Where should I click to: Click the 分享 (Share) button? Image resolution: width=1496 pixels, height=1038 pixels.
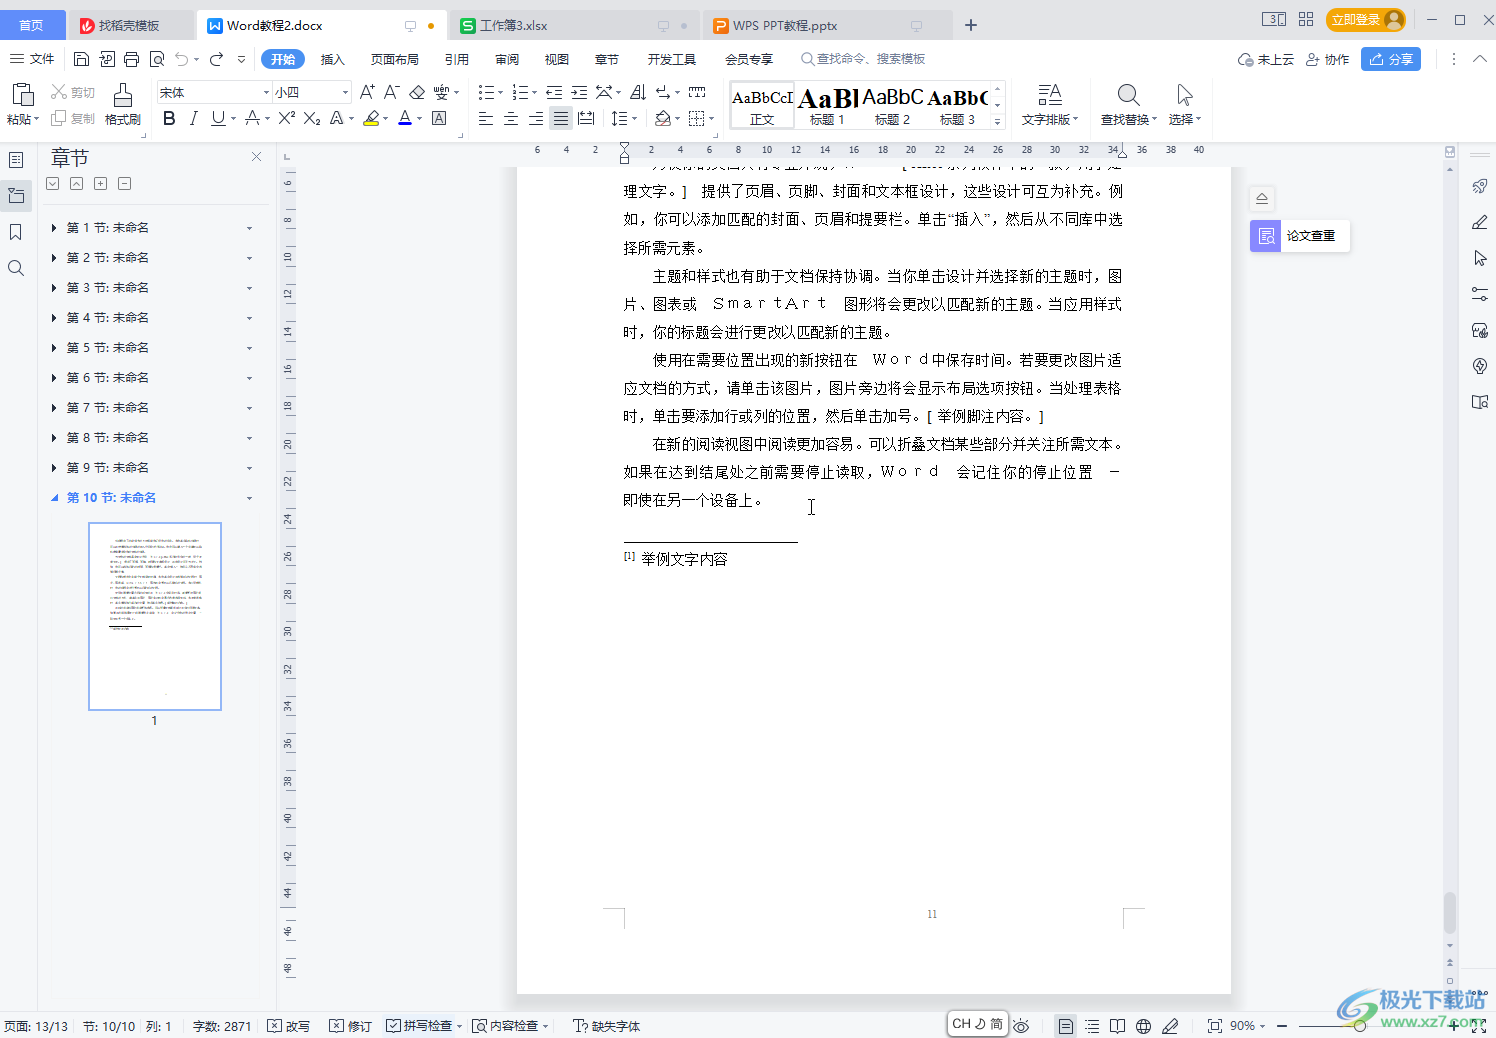[1391, 59]
